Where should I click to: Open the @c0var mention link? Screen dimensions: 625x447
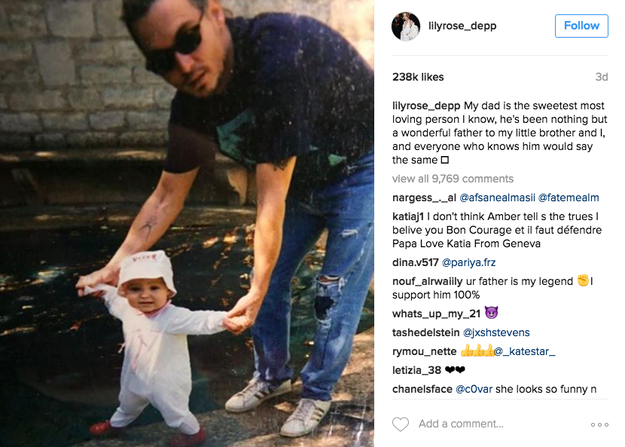click(474, 389)
